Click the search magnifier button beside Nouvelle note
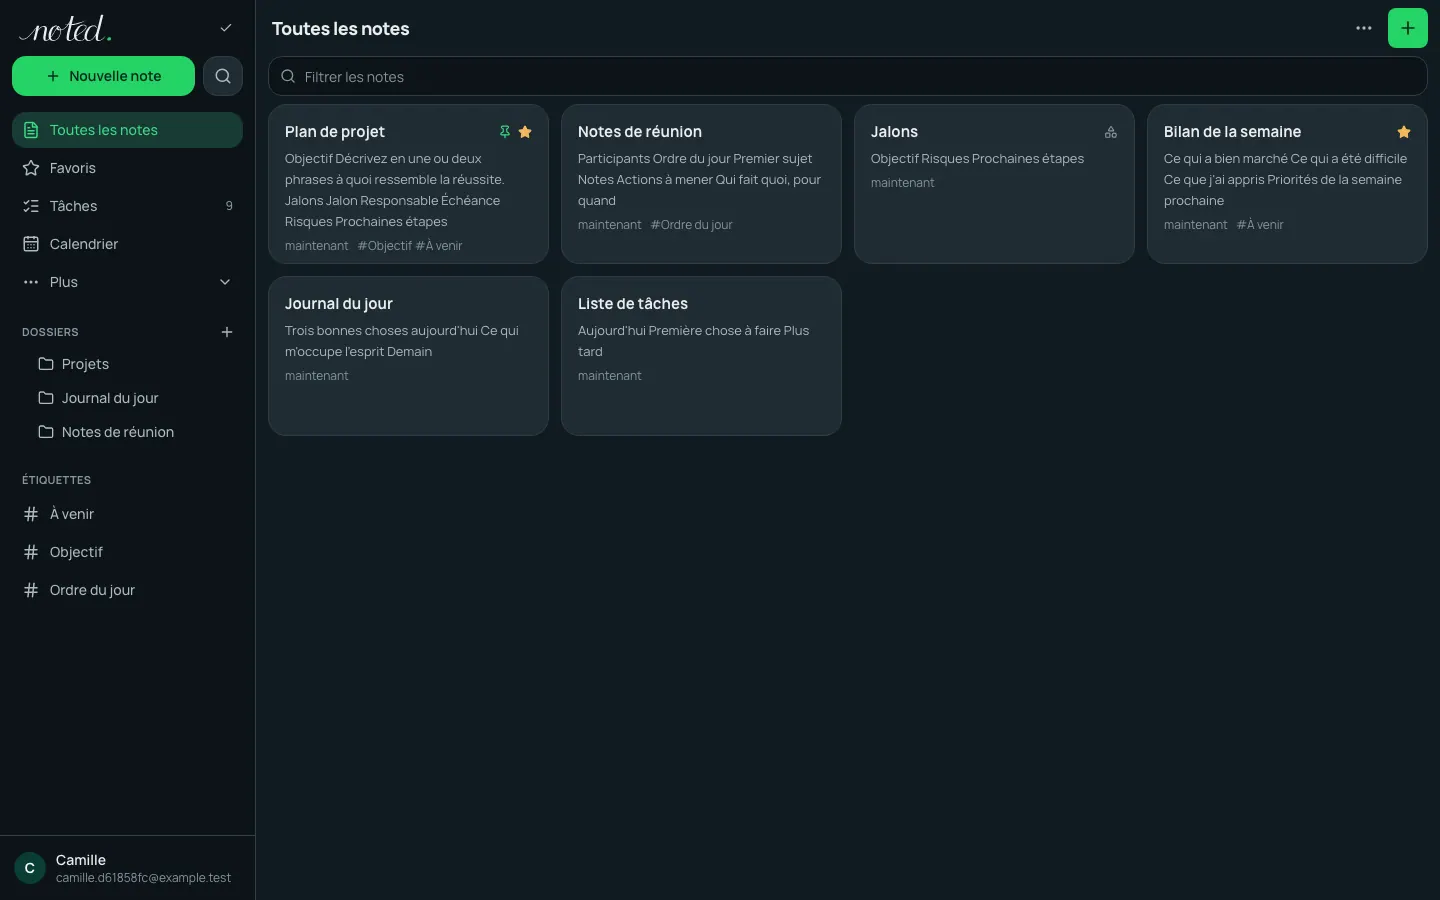The height and width of the screenshot is (900, 1440). point(223,76)
